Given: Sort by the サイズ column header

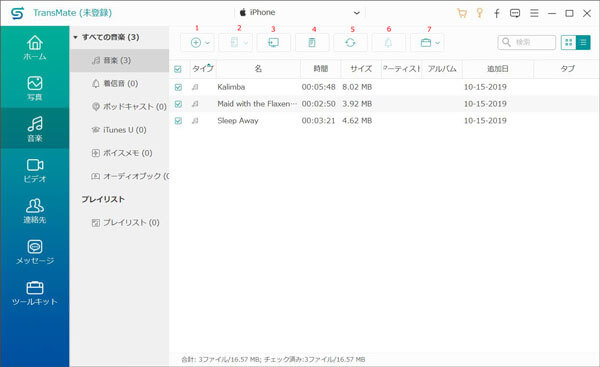Looking at the screenshot, I should coord(361,69).
